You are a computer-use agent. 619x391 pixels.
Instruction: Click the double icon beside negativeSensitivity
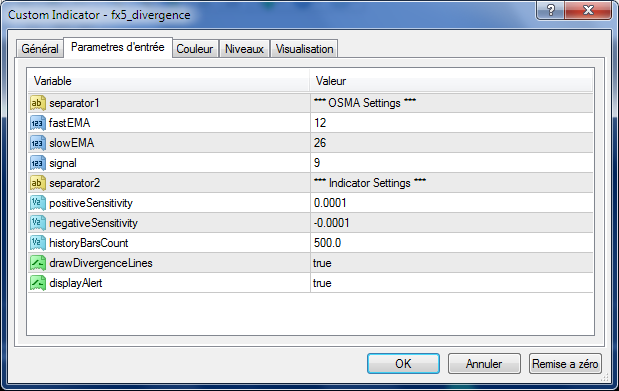(38, 223)
